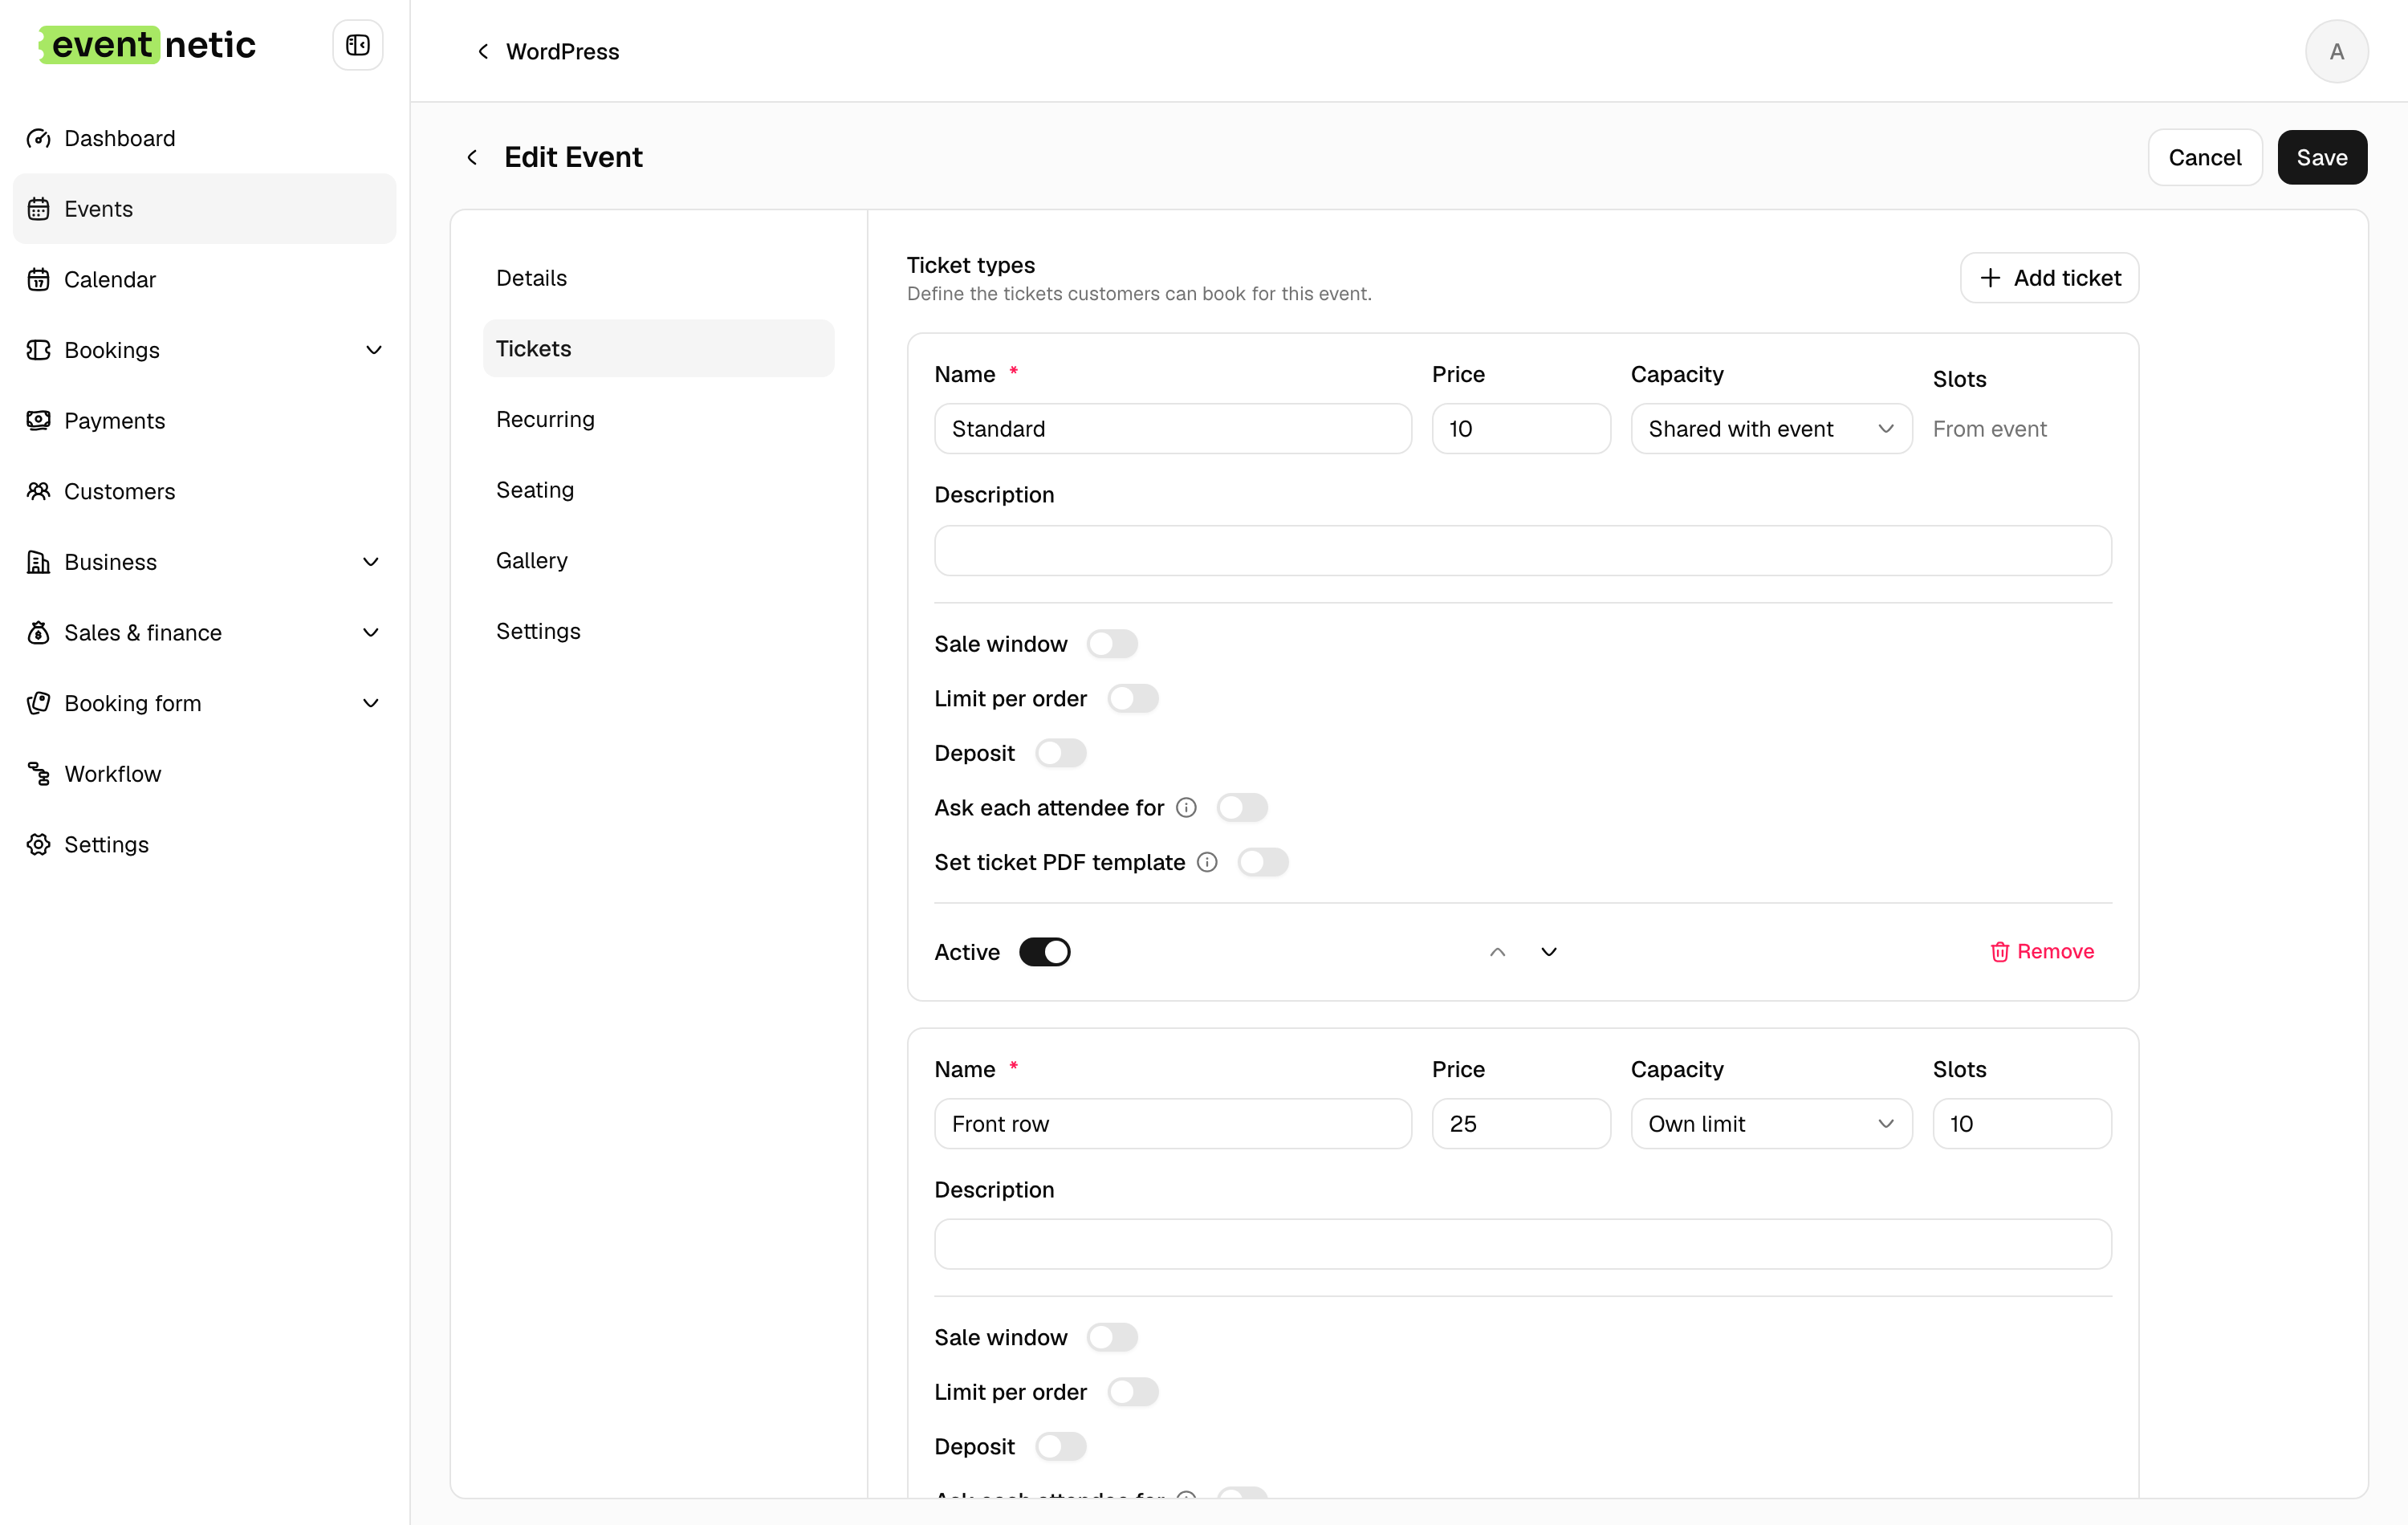Expand the Booking form submenu chevron
The height and width of the screenshot is (1525, 2408).
(371, 703)
